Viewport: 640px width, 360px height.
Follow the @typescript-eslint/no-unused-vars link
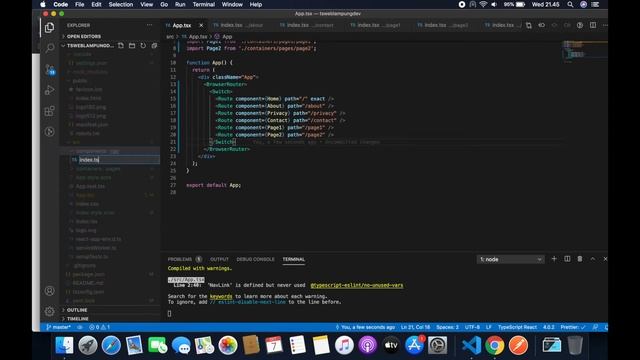pos(357,285)
